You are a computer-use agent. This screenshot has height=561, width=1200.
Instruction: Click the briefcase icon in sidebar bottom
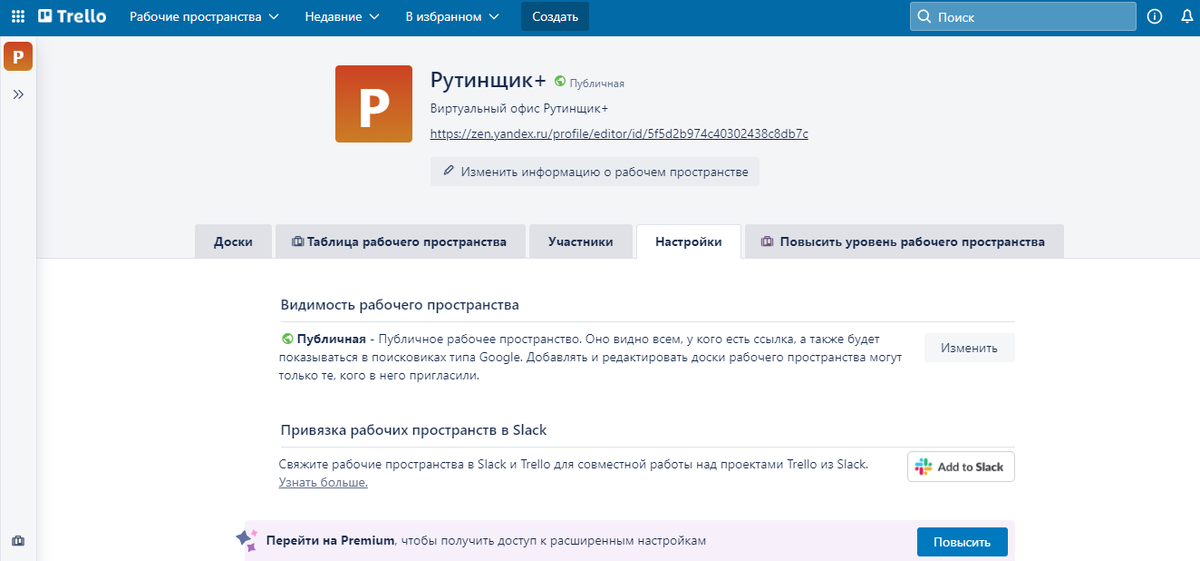point(18,541)
